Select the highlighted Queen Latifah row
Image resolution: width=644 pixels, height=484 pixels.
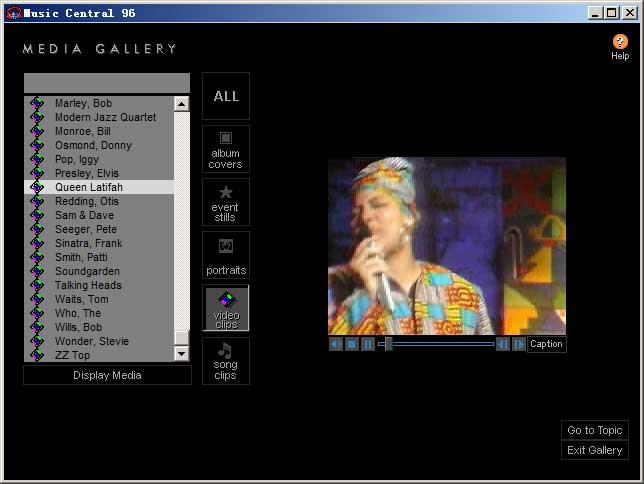pyautogui.click(x=99, y=187)
